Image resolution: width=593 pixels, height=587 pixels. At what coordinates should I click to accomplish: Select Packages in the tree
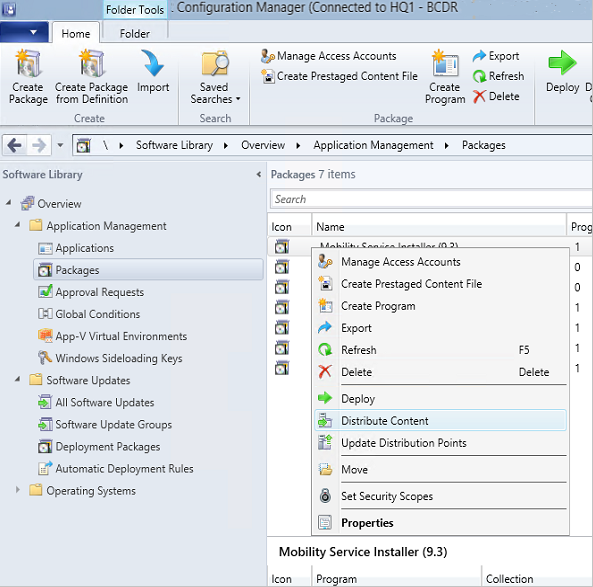(148, 270)
